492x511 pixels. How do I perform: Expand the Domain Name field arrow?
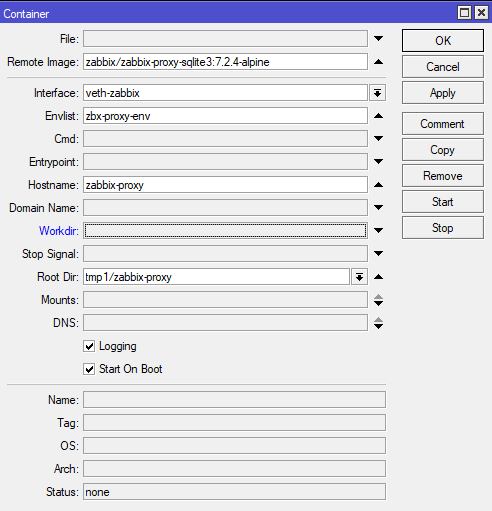point(378,207)
